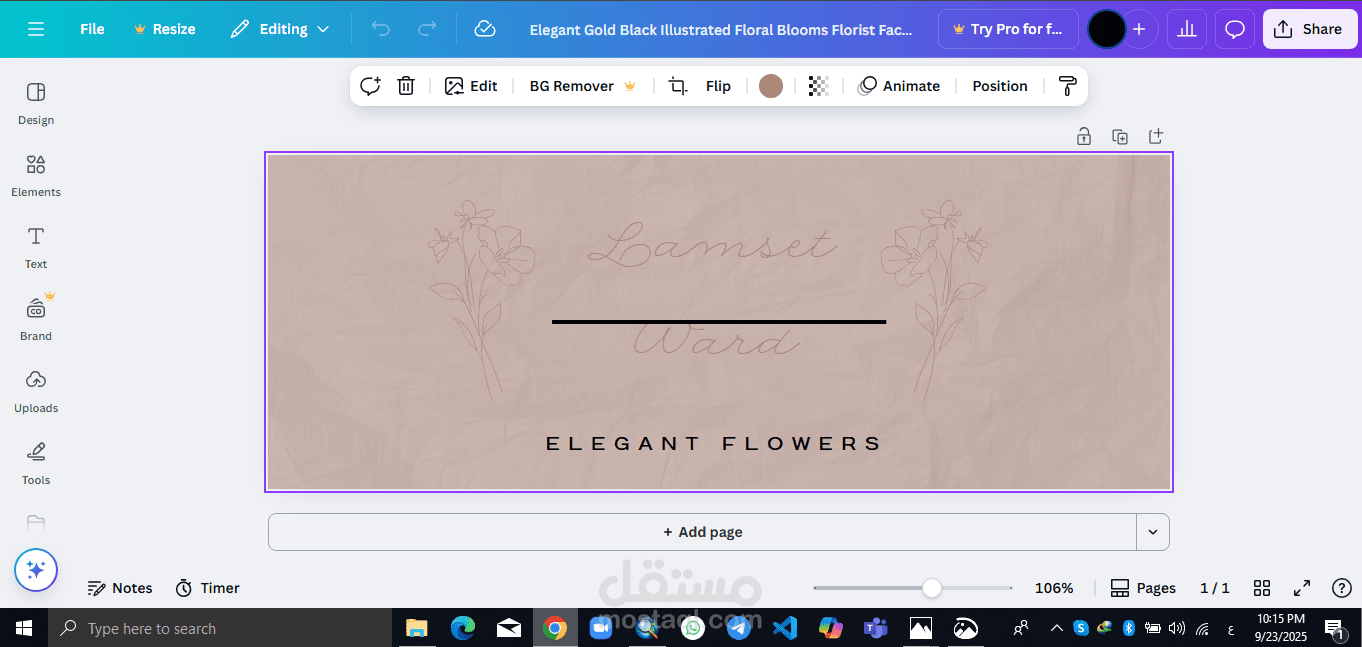The image size is (1362, 647).
Task: Copy style with paint roller icon
Action: click(x=1067, y=86)
